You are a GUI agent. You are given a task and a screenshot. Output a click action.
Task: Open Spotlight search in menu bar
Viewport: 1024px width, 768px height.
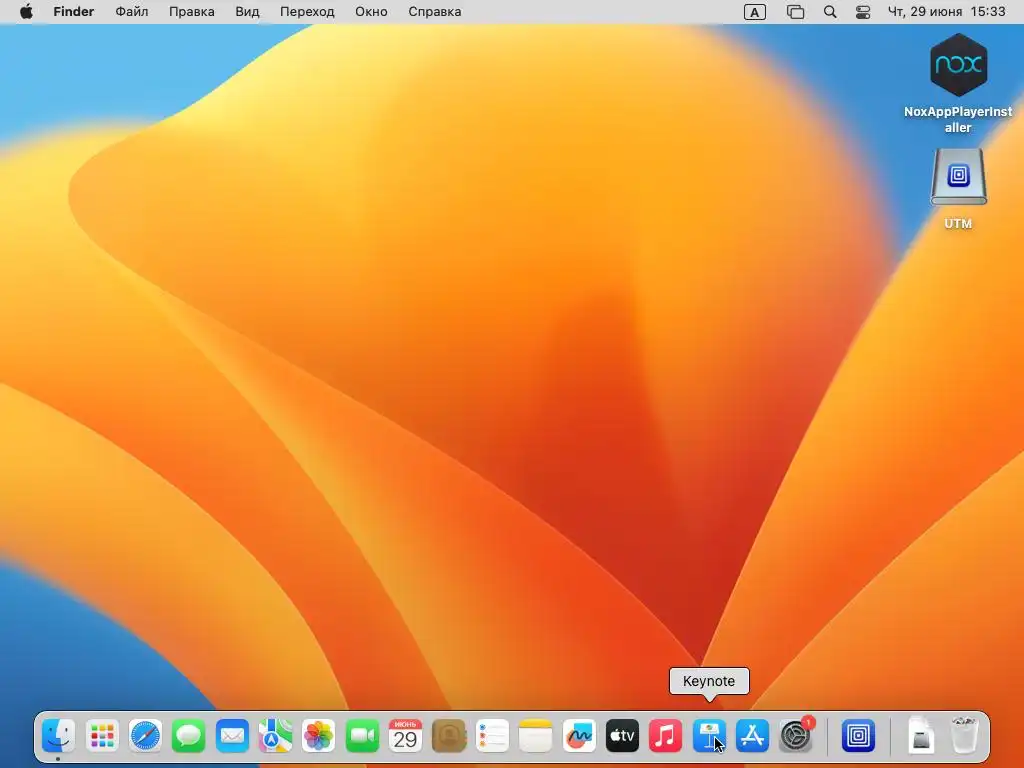coord(830,12)
